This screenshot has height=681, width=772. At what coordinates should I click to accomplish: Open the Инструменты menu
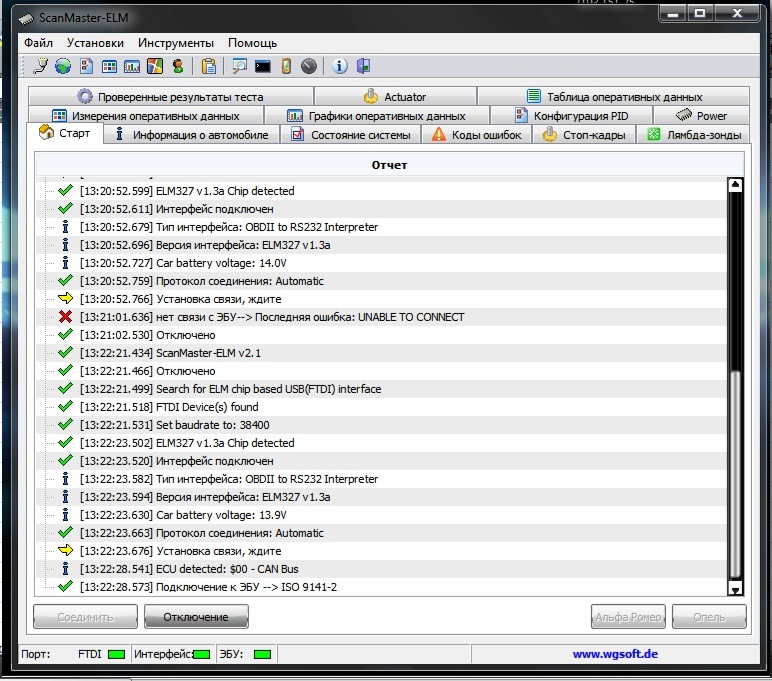pyautogui.click(x=176, y=43)
